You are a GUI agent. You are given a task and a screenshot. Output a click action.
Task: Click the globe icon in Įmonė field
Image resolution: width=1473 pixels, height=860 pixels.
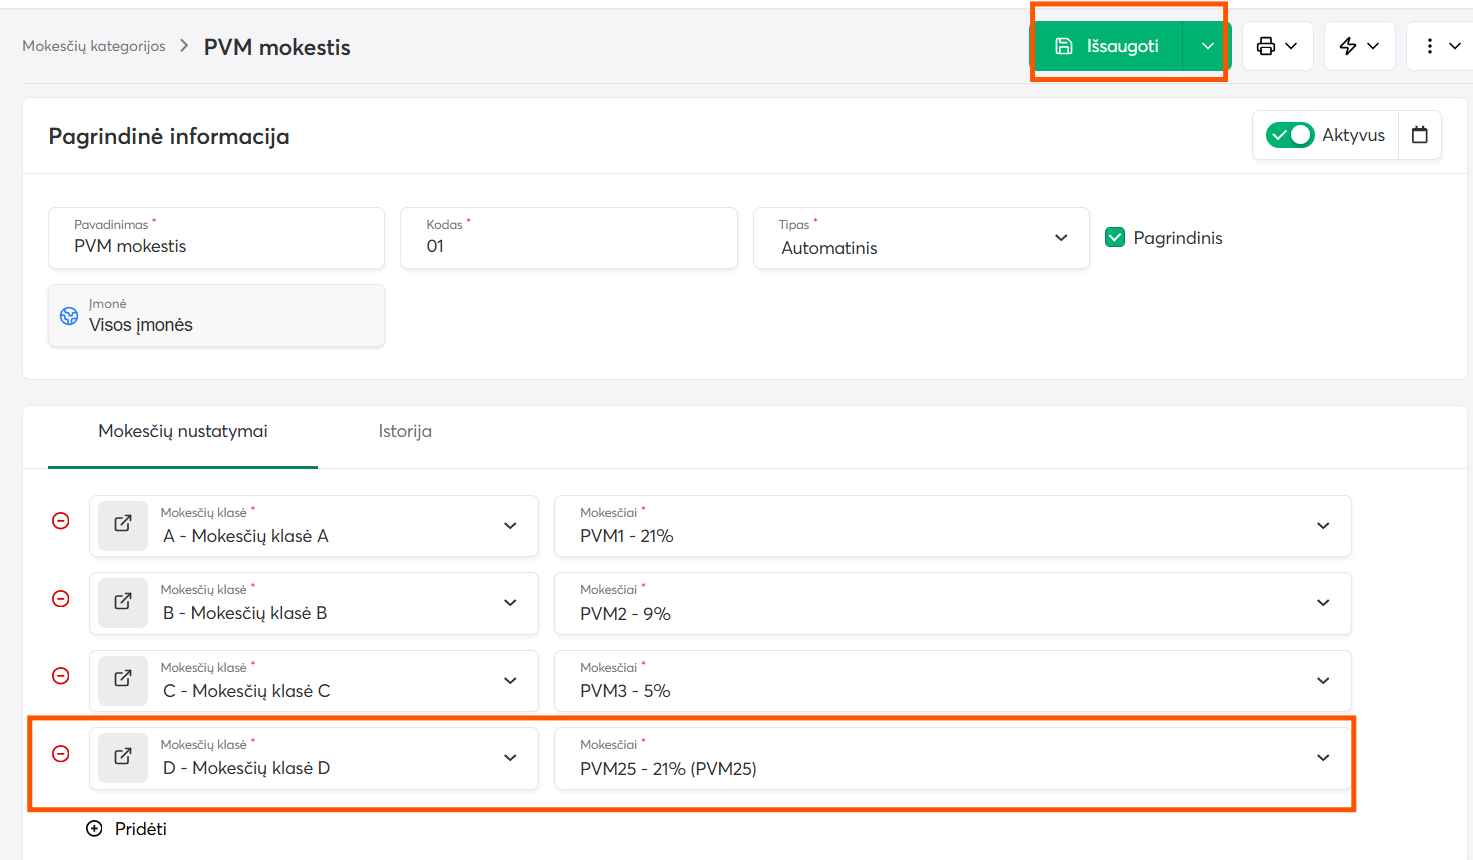click(69, 316)
